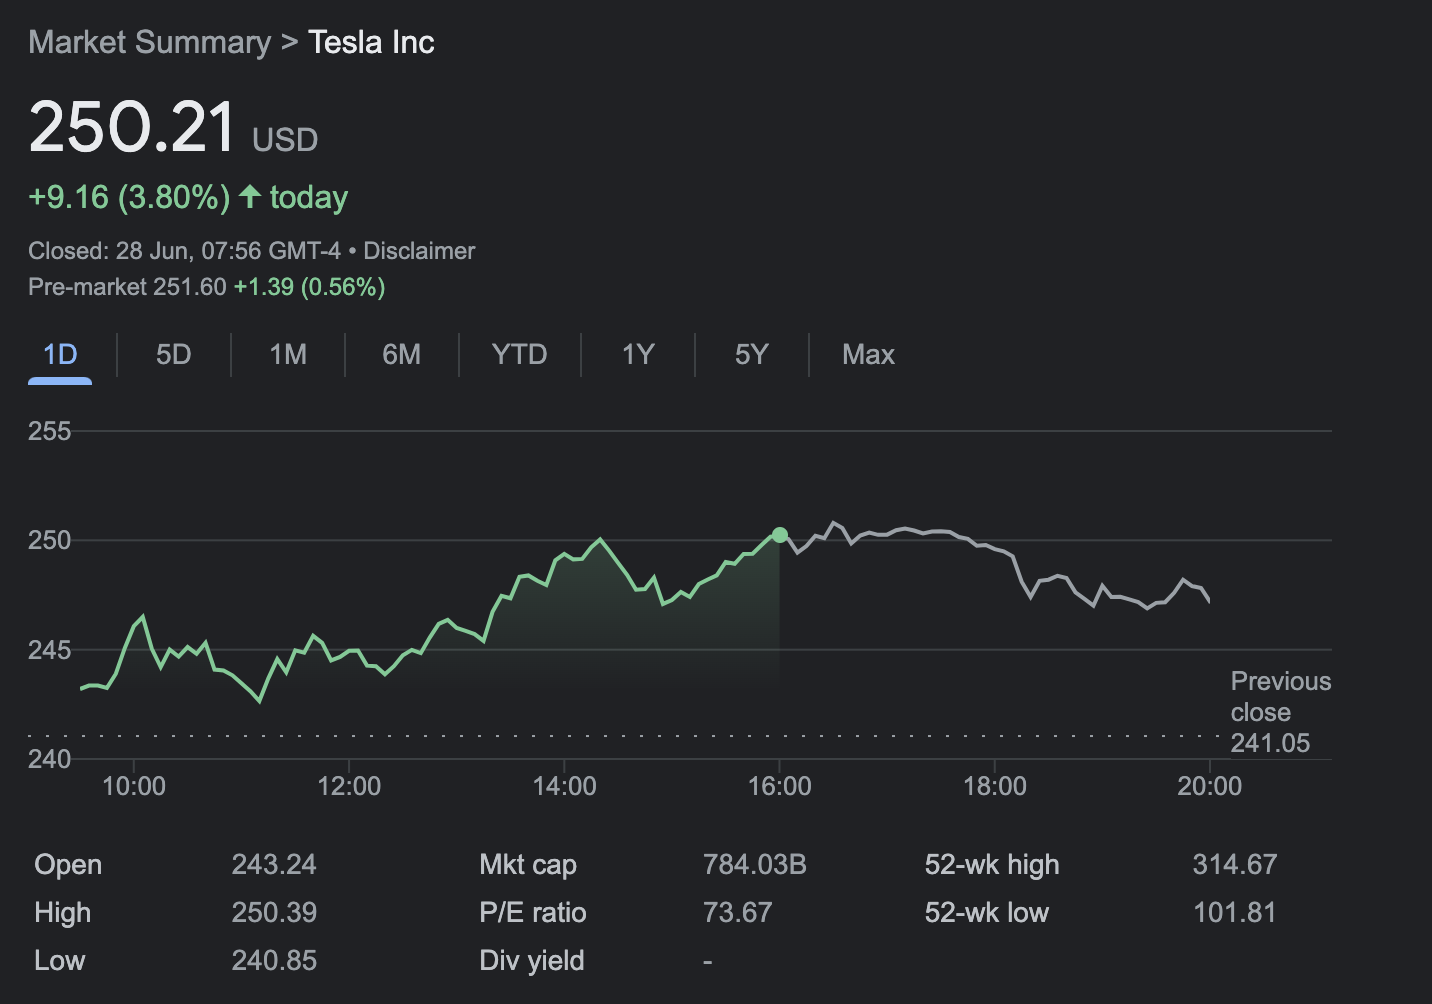
Task: Click the 255 price axis label
Action: tap(50, 431)
